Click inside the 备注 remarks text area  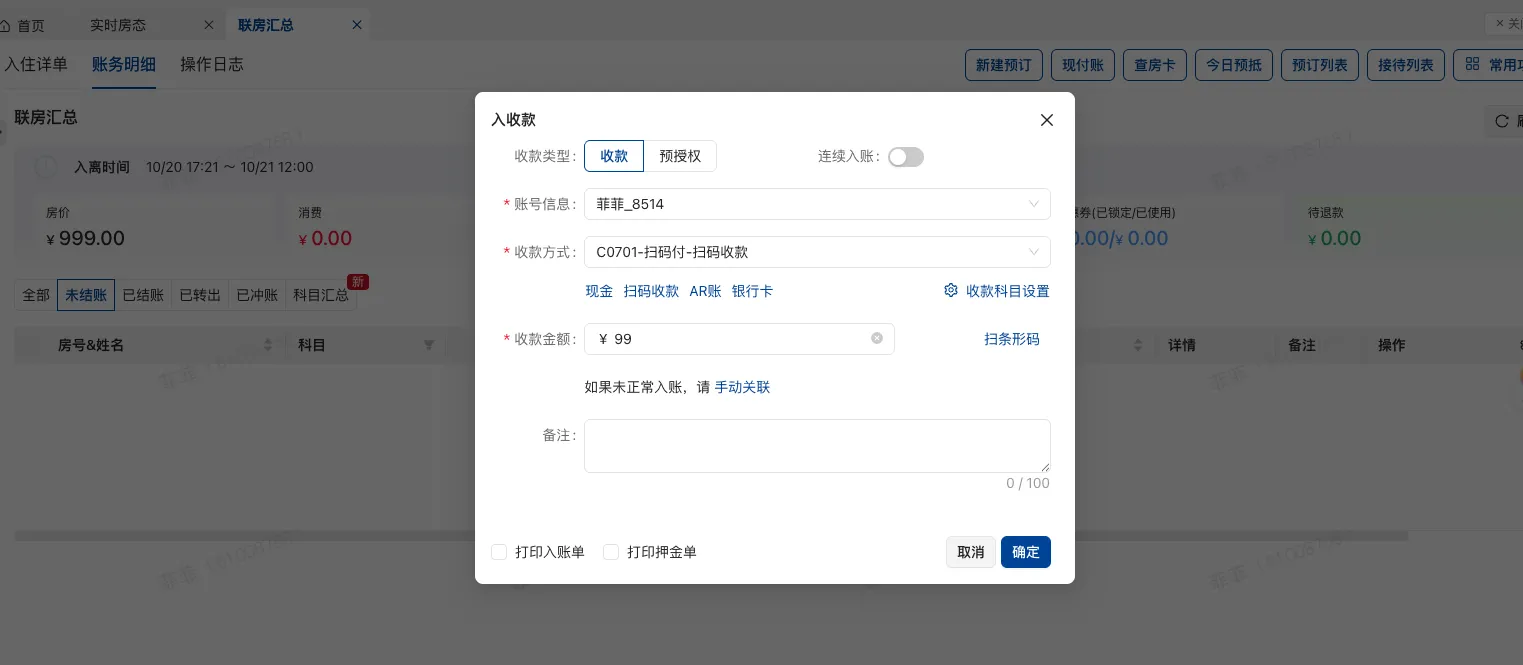(x=817, y=445)
